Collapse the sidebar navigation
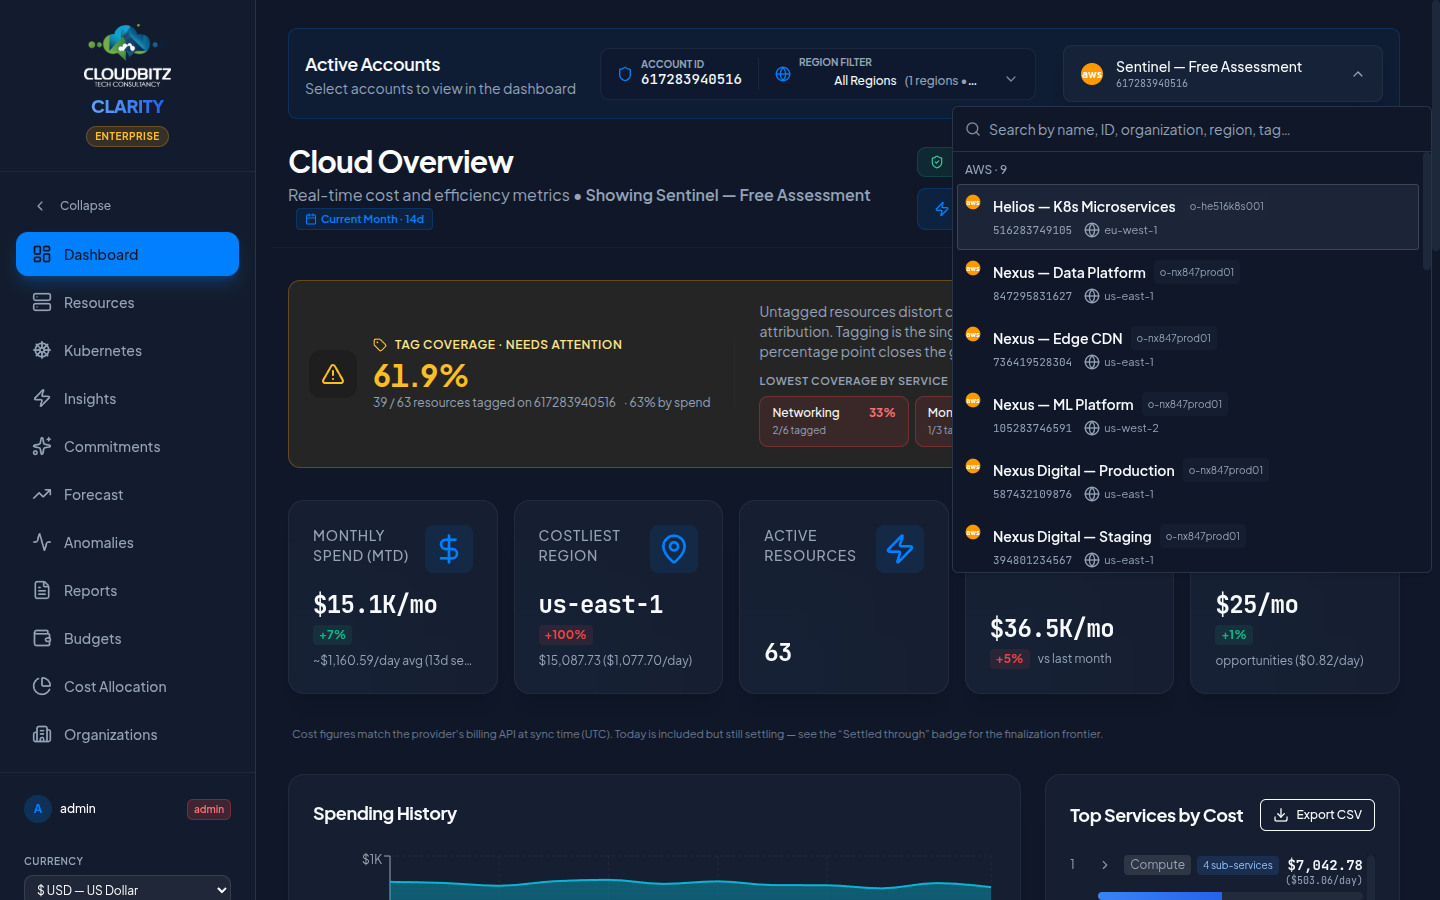The image size is (1440, 900). 74,205
